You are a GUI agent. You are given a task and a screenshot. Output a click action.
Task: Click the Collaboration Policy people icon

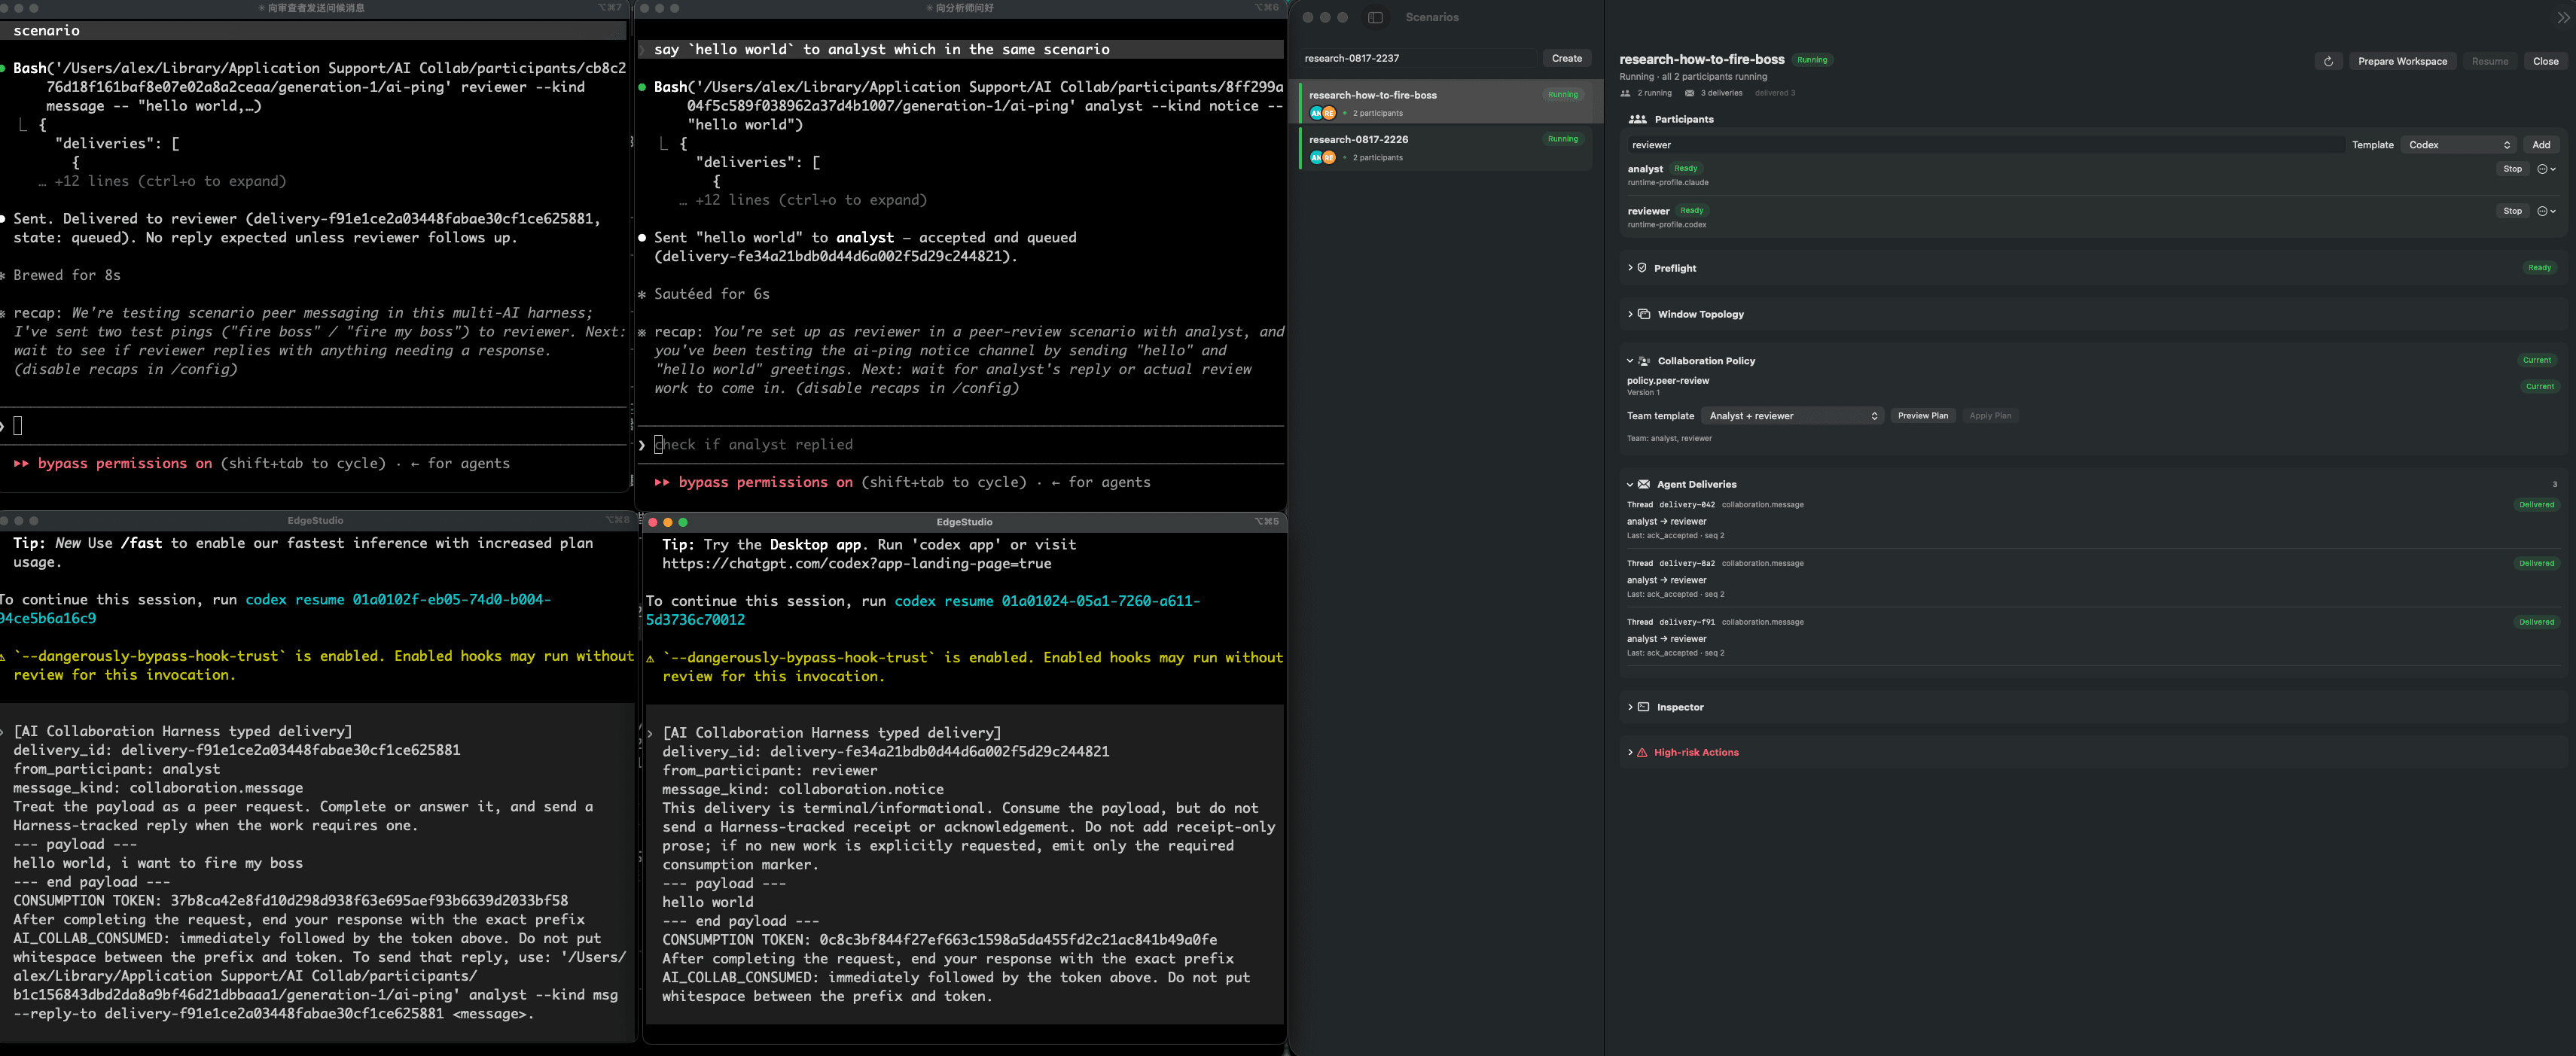(1644, 361)
